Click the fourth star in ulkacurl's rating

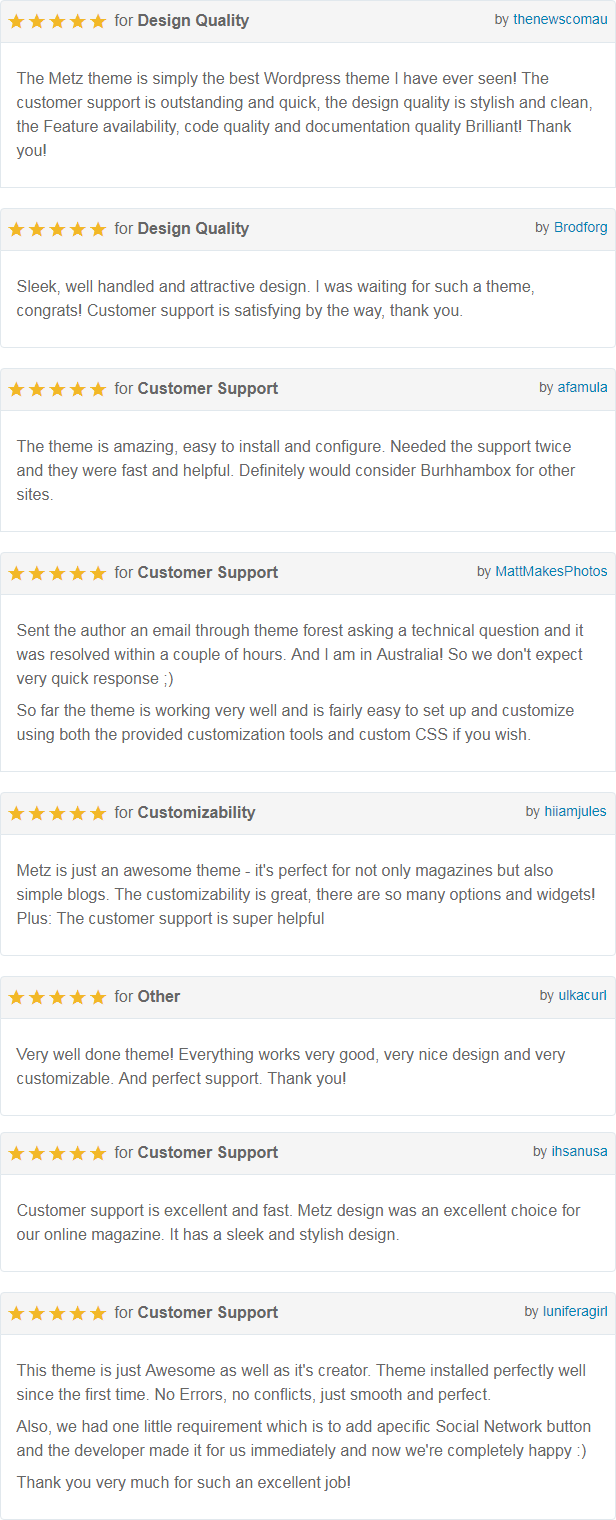77,996
